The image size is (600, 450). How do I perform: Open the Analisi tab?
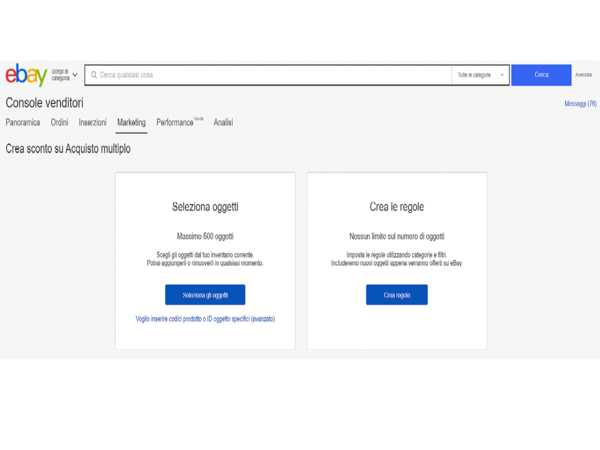[223, 122]
